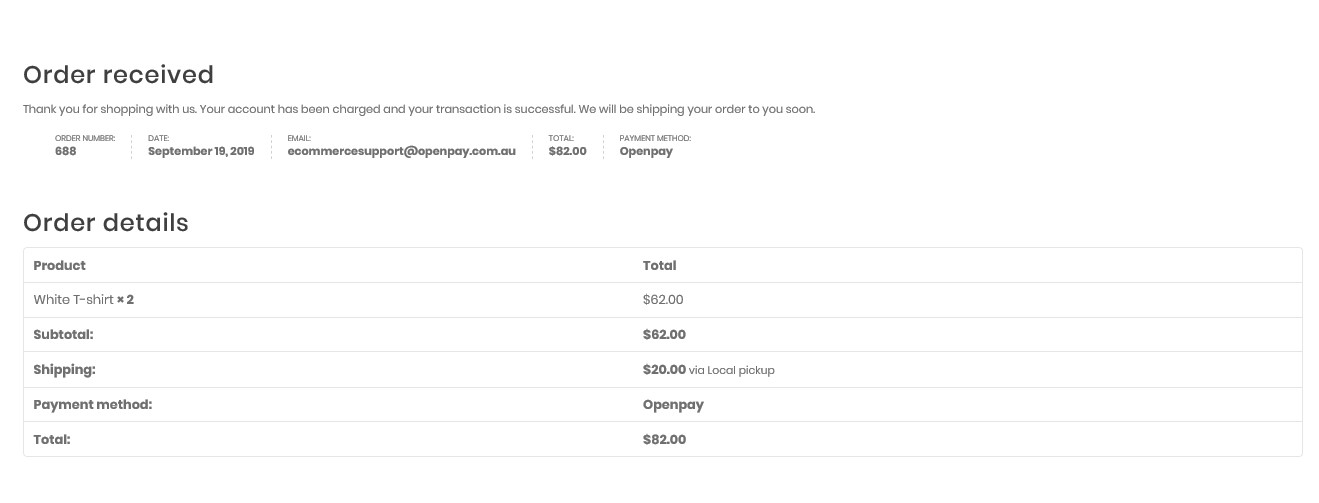Click the $62.00 White T-shirt line price

[663, 300]
